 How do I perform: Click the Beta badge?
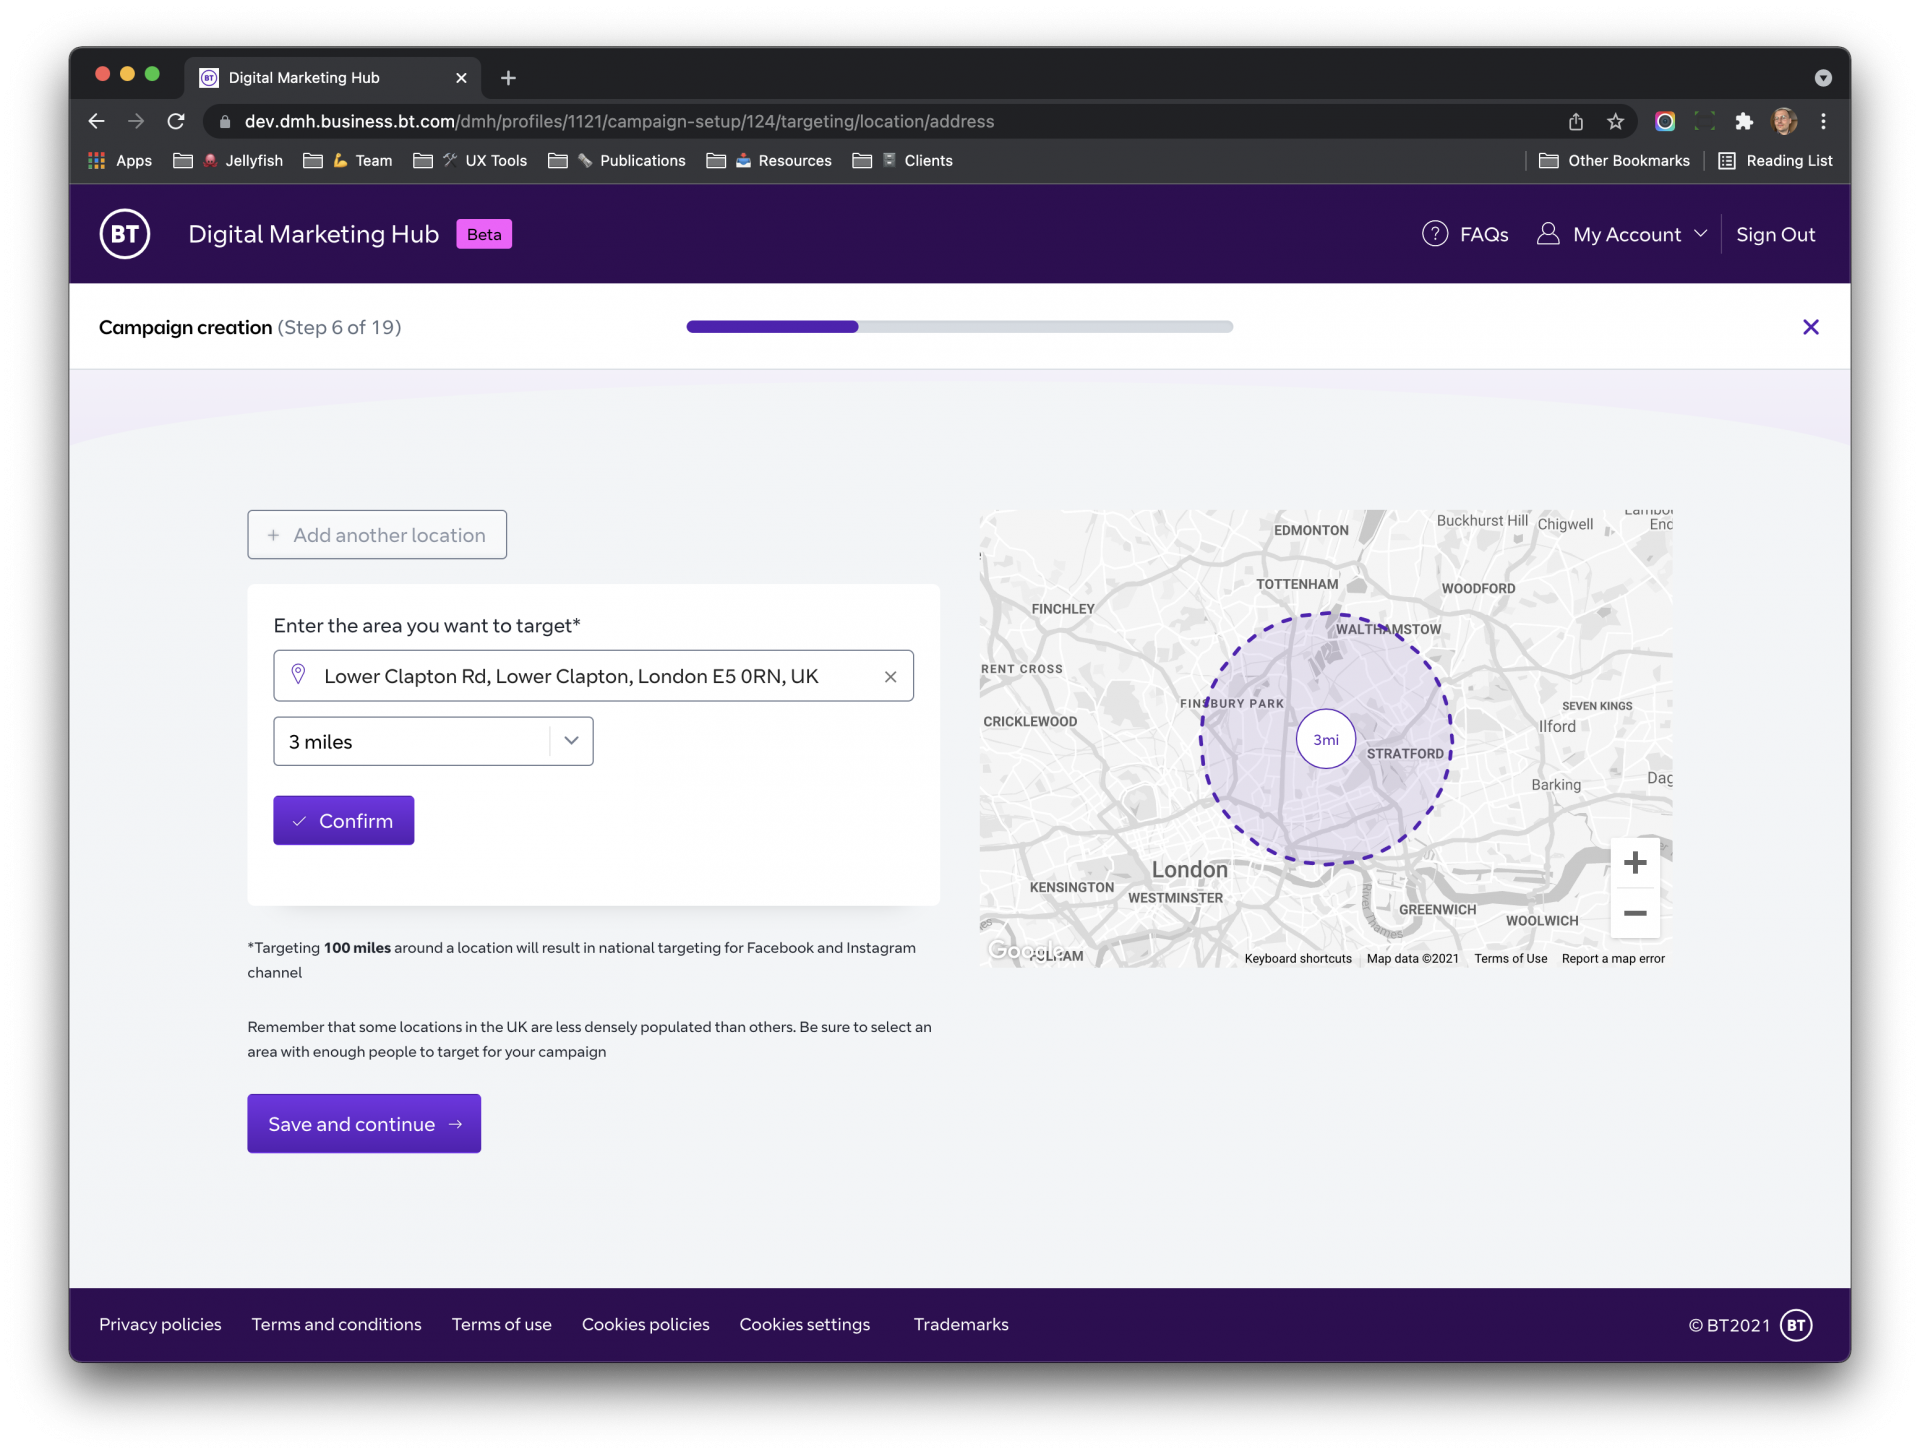[484, 234]
